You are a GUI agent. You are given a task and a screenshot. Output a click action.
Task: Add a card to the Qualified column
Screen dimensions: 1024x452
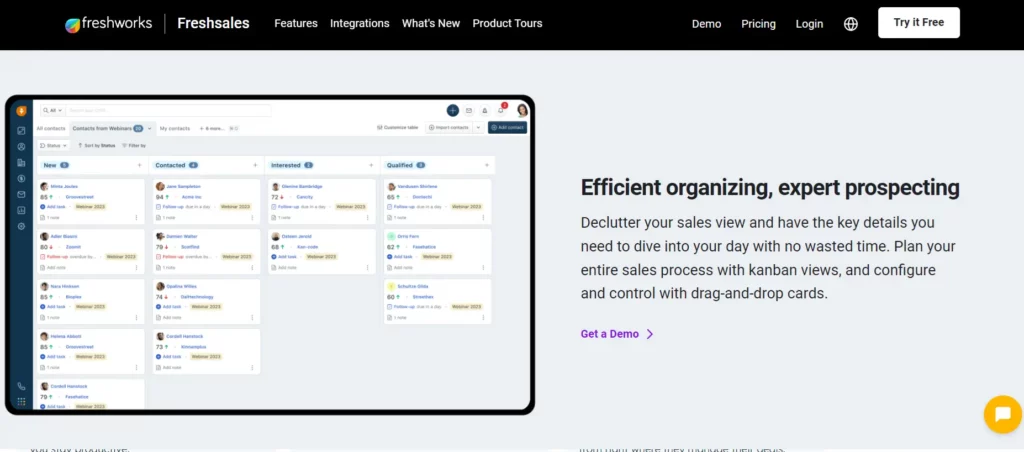487,165
